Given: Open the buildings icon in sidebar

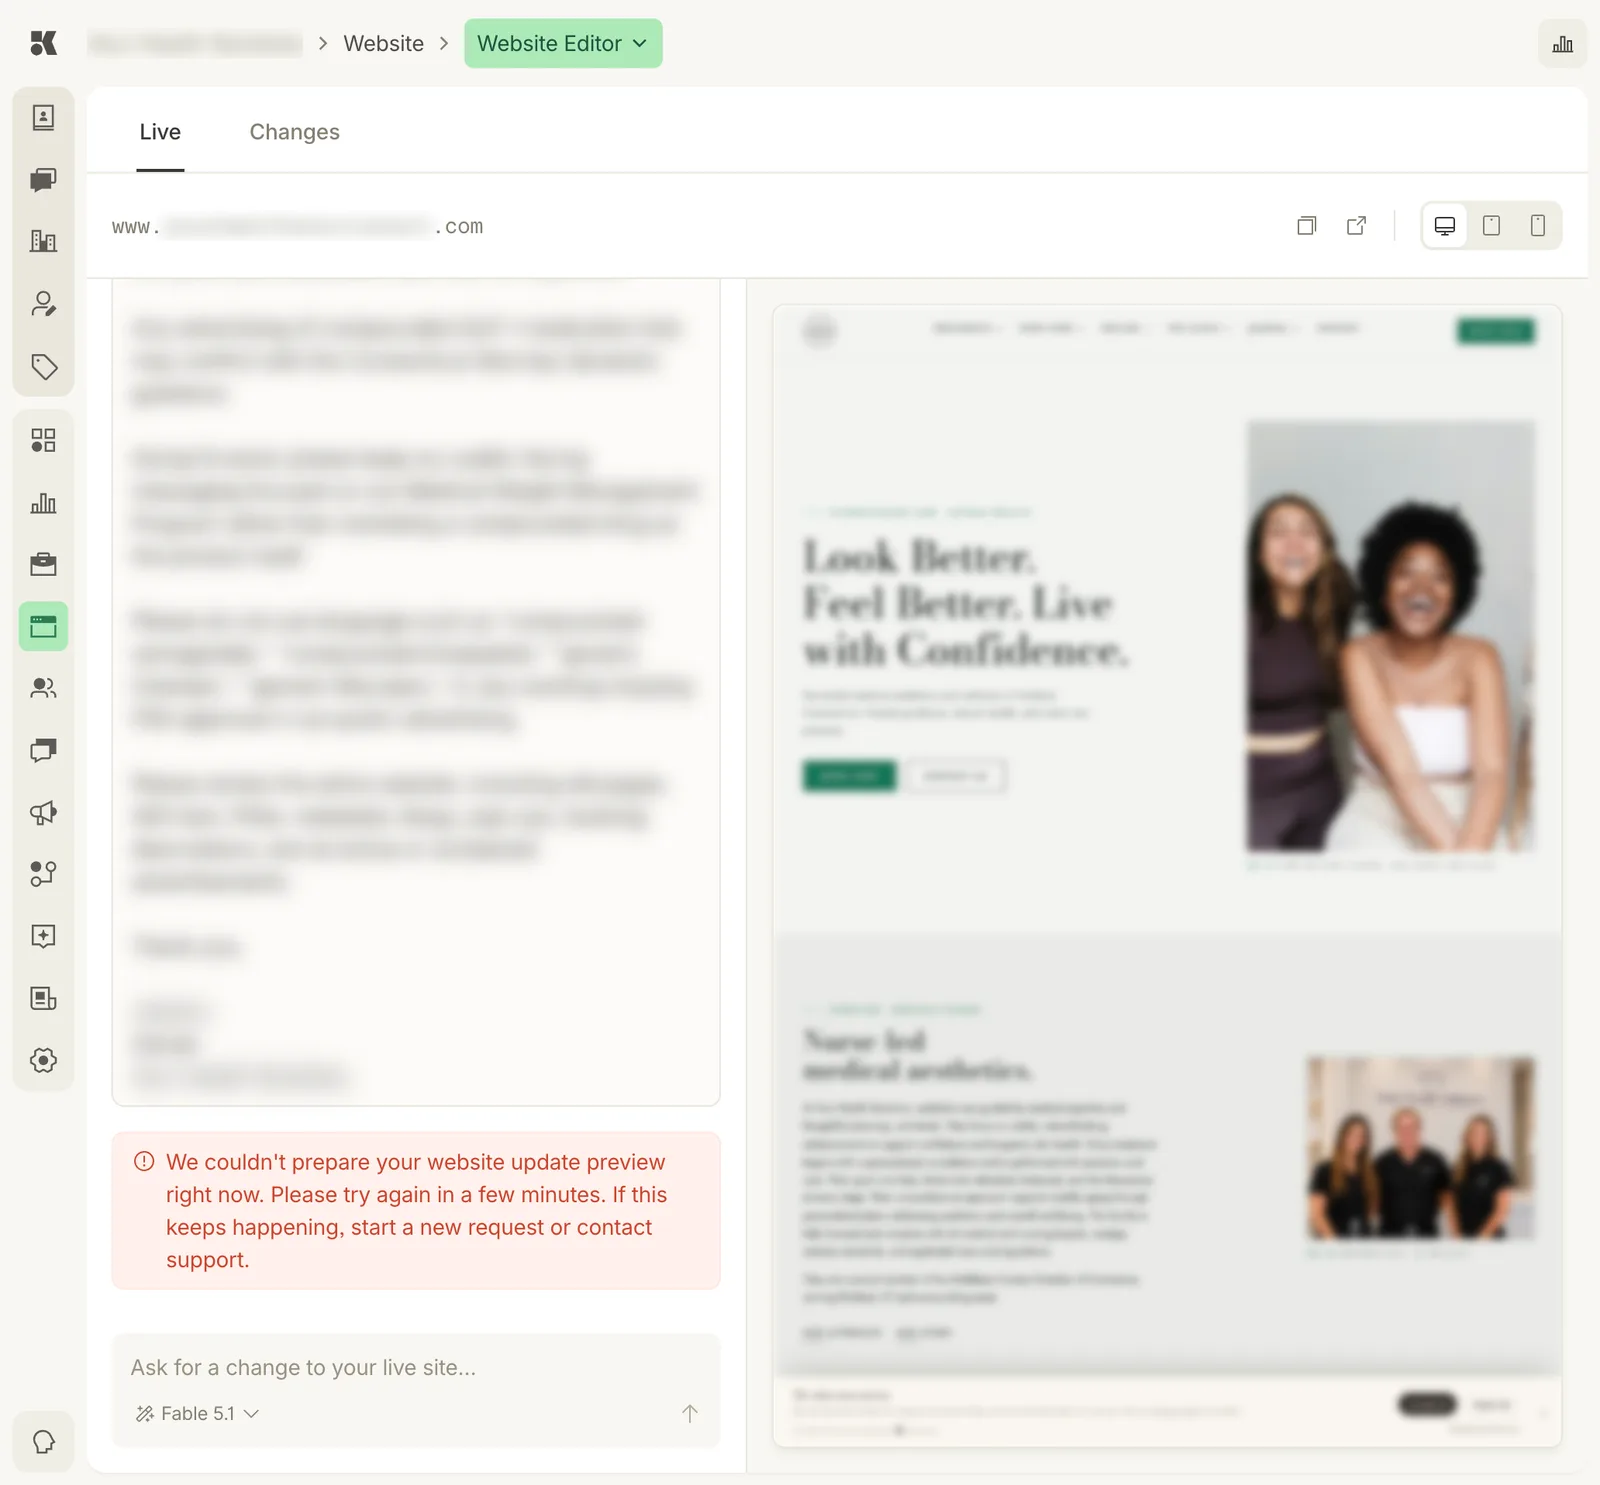Looking at the screenshot, I should [x=43, y=241].
